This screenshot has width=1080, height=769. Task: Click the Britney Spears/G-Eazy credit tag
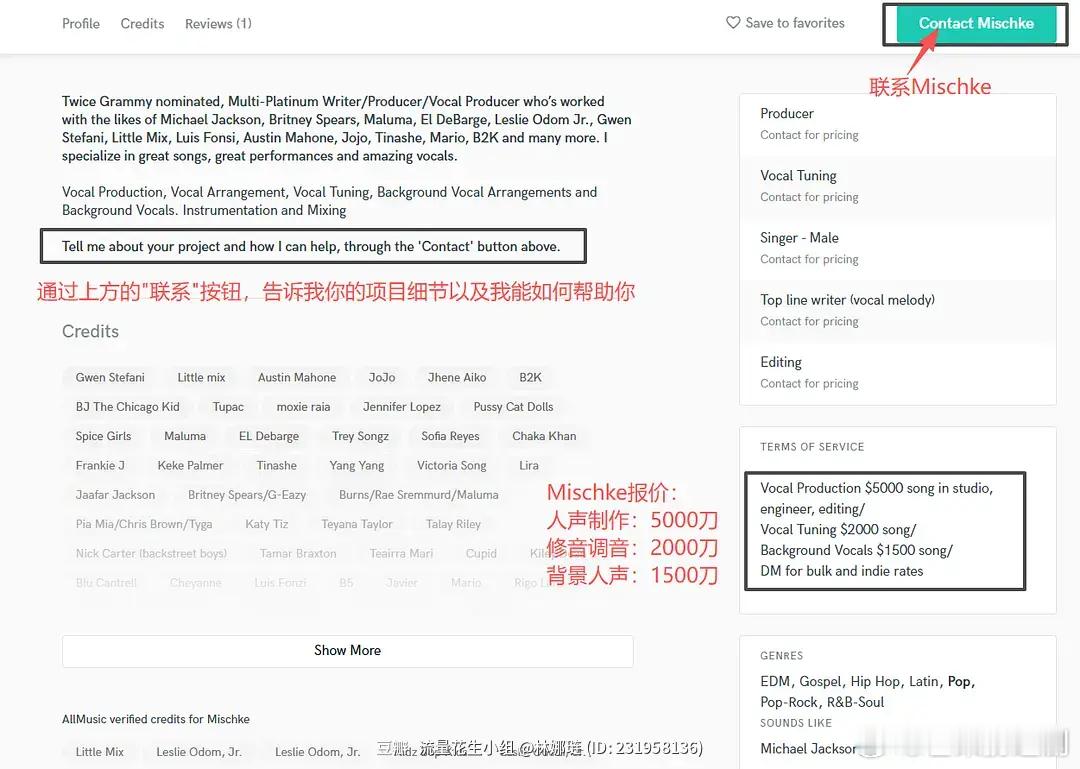pos(247,495)
